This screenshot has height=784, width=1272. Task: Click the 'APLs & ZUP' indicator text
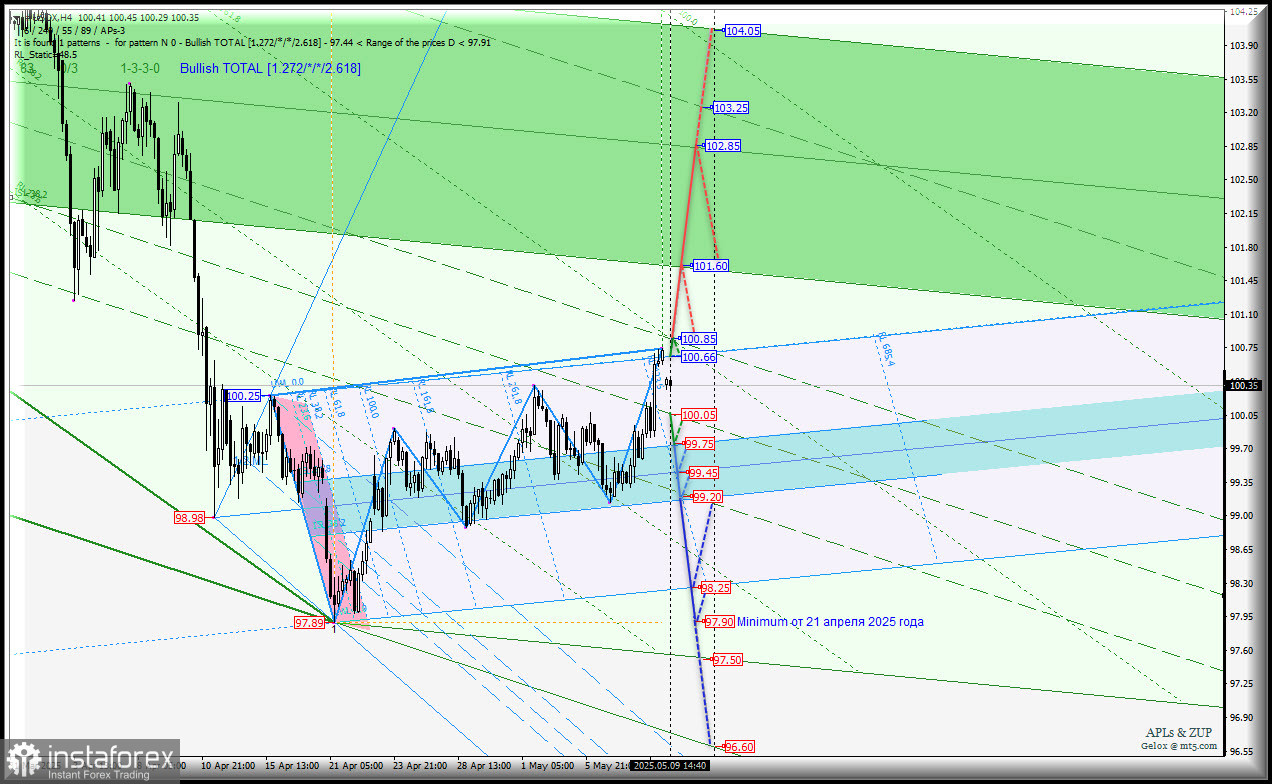point(1181,733)
